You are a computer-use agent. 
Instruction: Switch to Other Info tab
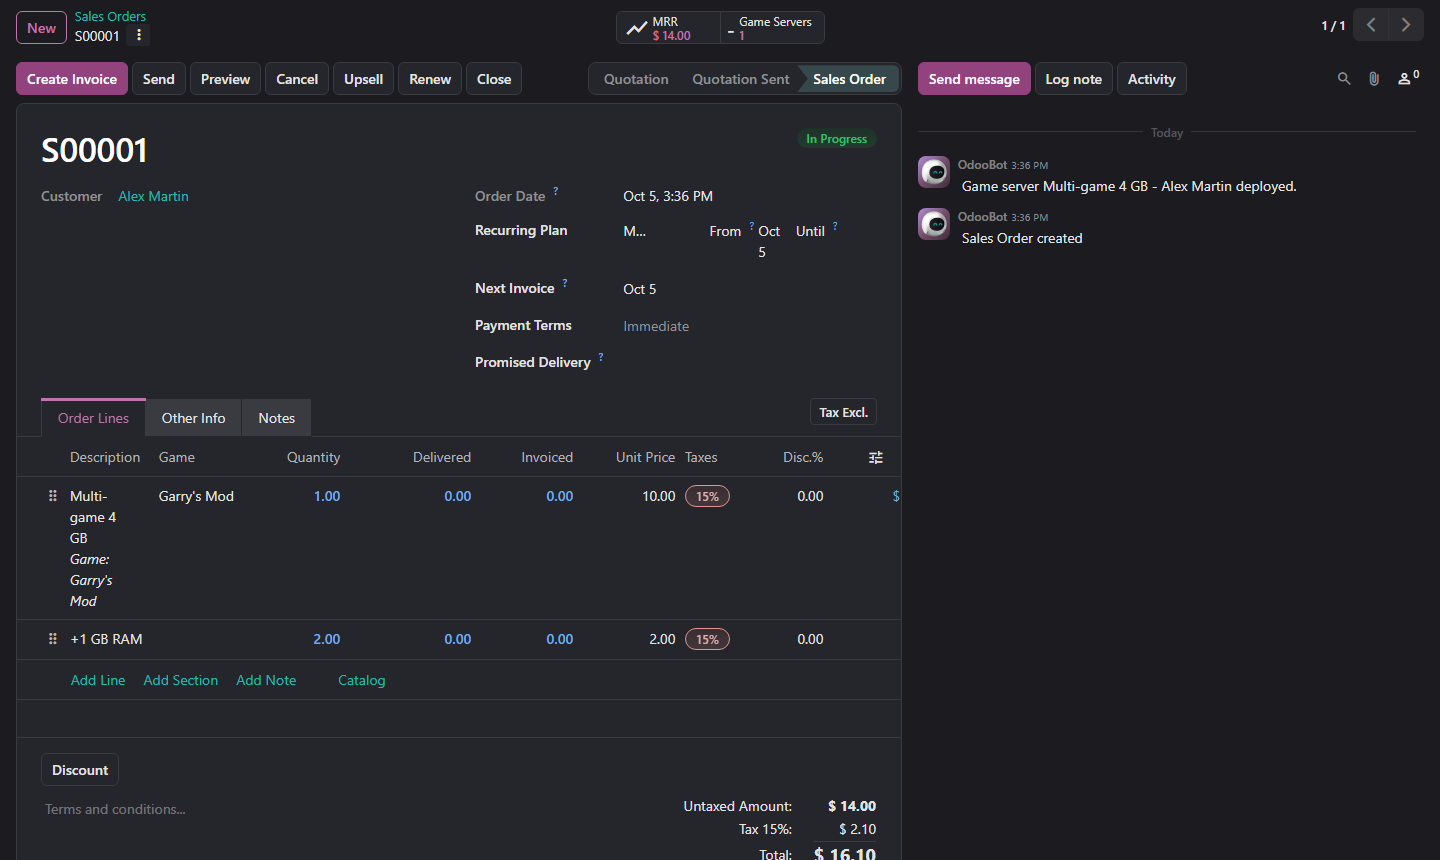tap(194, 418)
